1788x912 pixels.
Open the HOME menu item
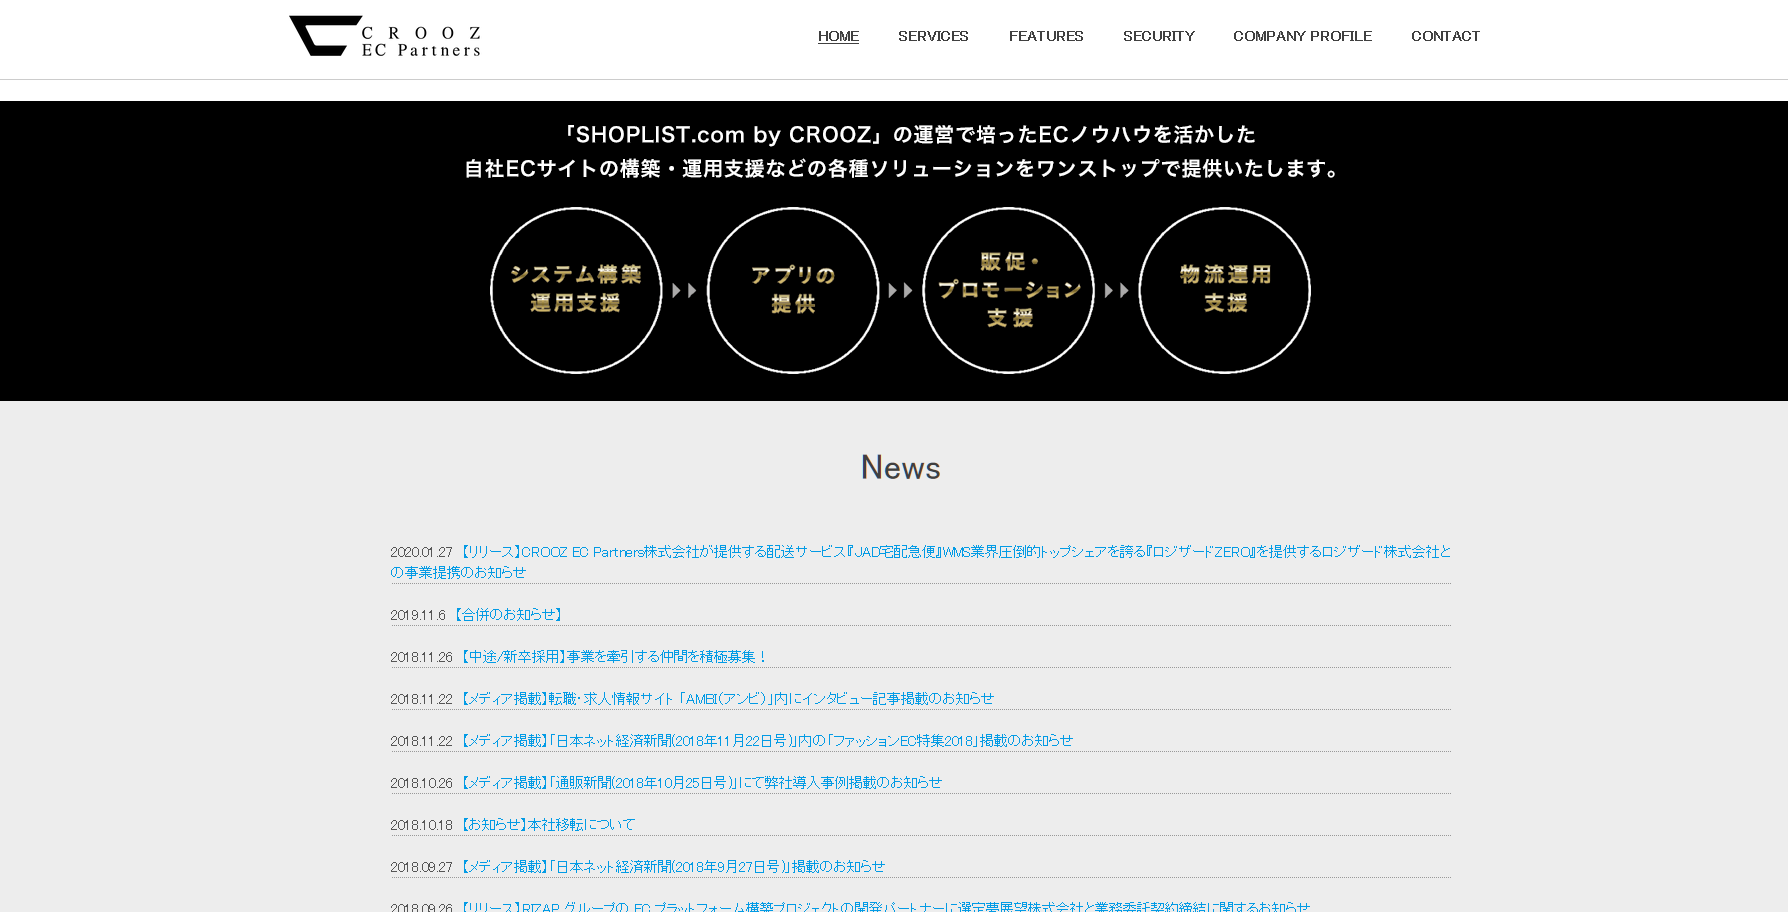pyautogui.click(x=838, y=36)
